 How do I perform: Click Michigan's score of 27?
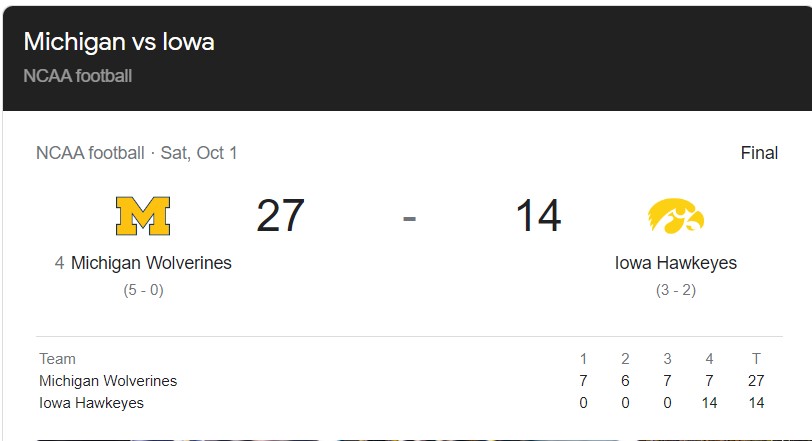pos(280,216)
